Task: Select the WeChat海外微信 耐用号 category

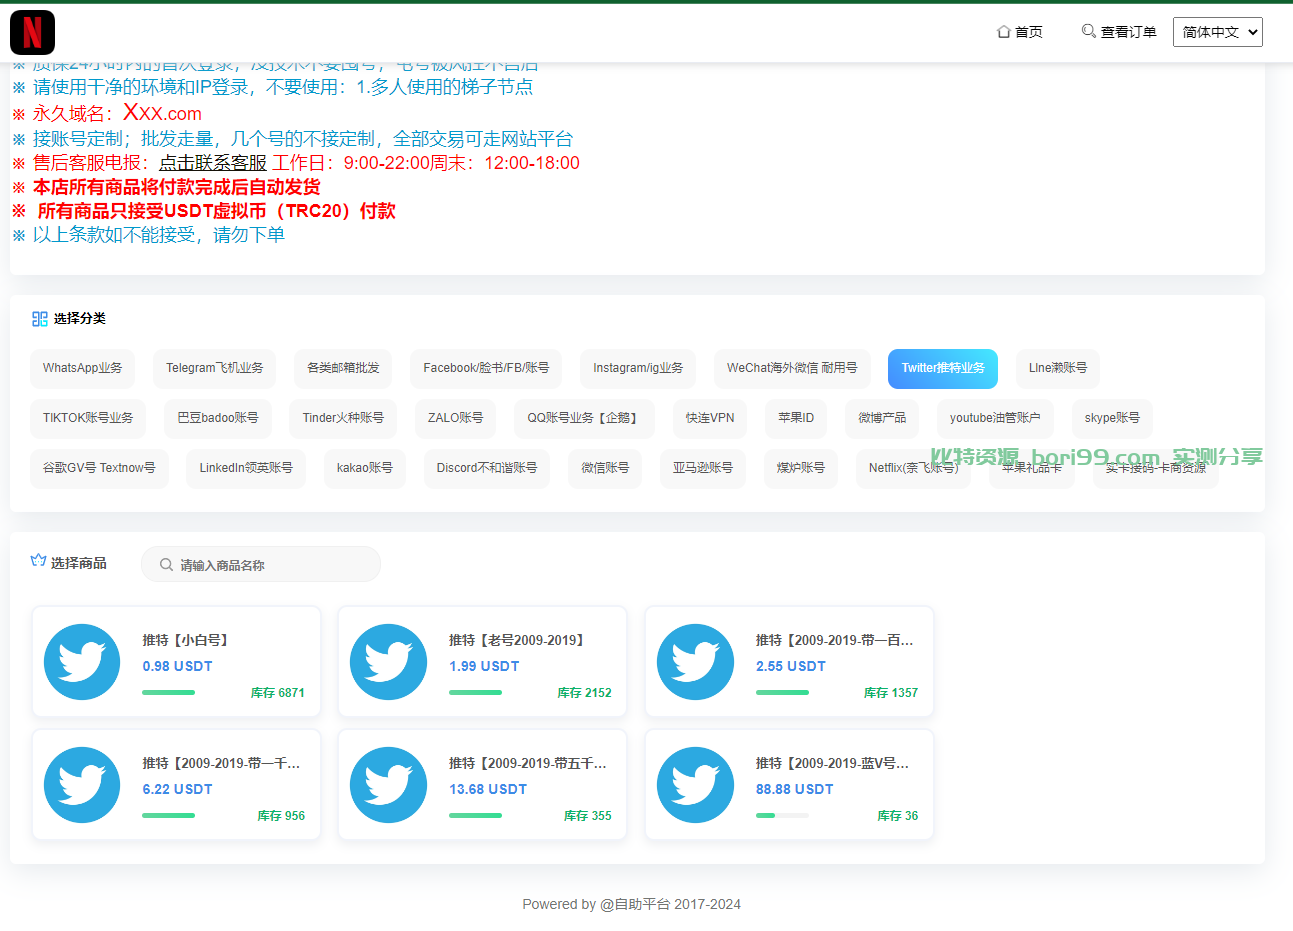Action: click(792, 368)
